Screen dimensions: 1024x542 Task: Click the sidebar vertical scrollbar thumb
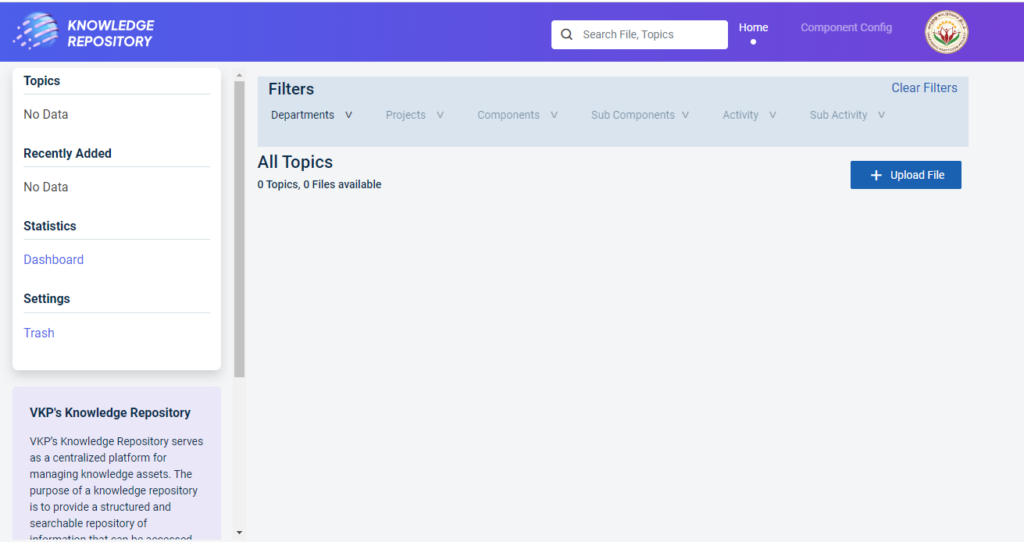(x=239, y=228)
